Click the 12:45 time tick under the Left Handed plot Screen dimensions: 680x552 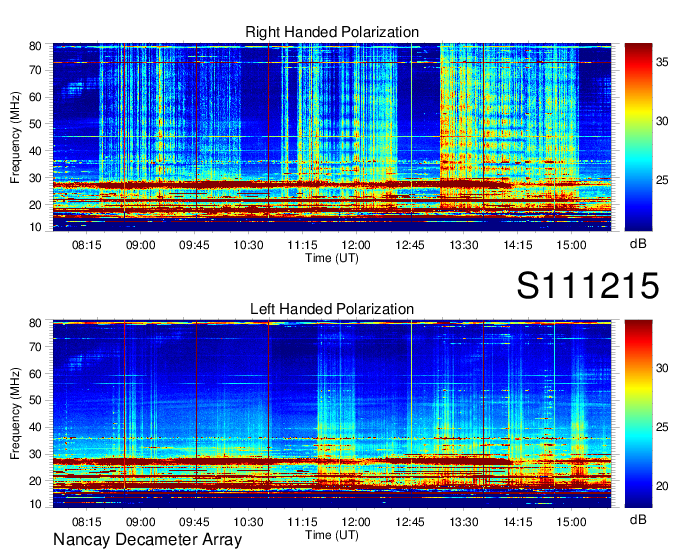(x=410, y=522)
